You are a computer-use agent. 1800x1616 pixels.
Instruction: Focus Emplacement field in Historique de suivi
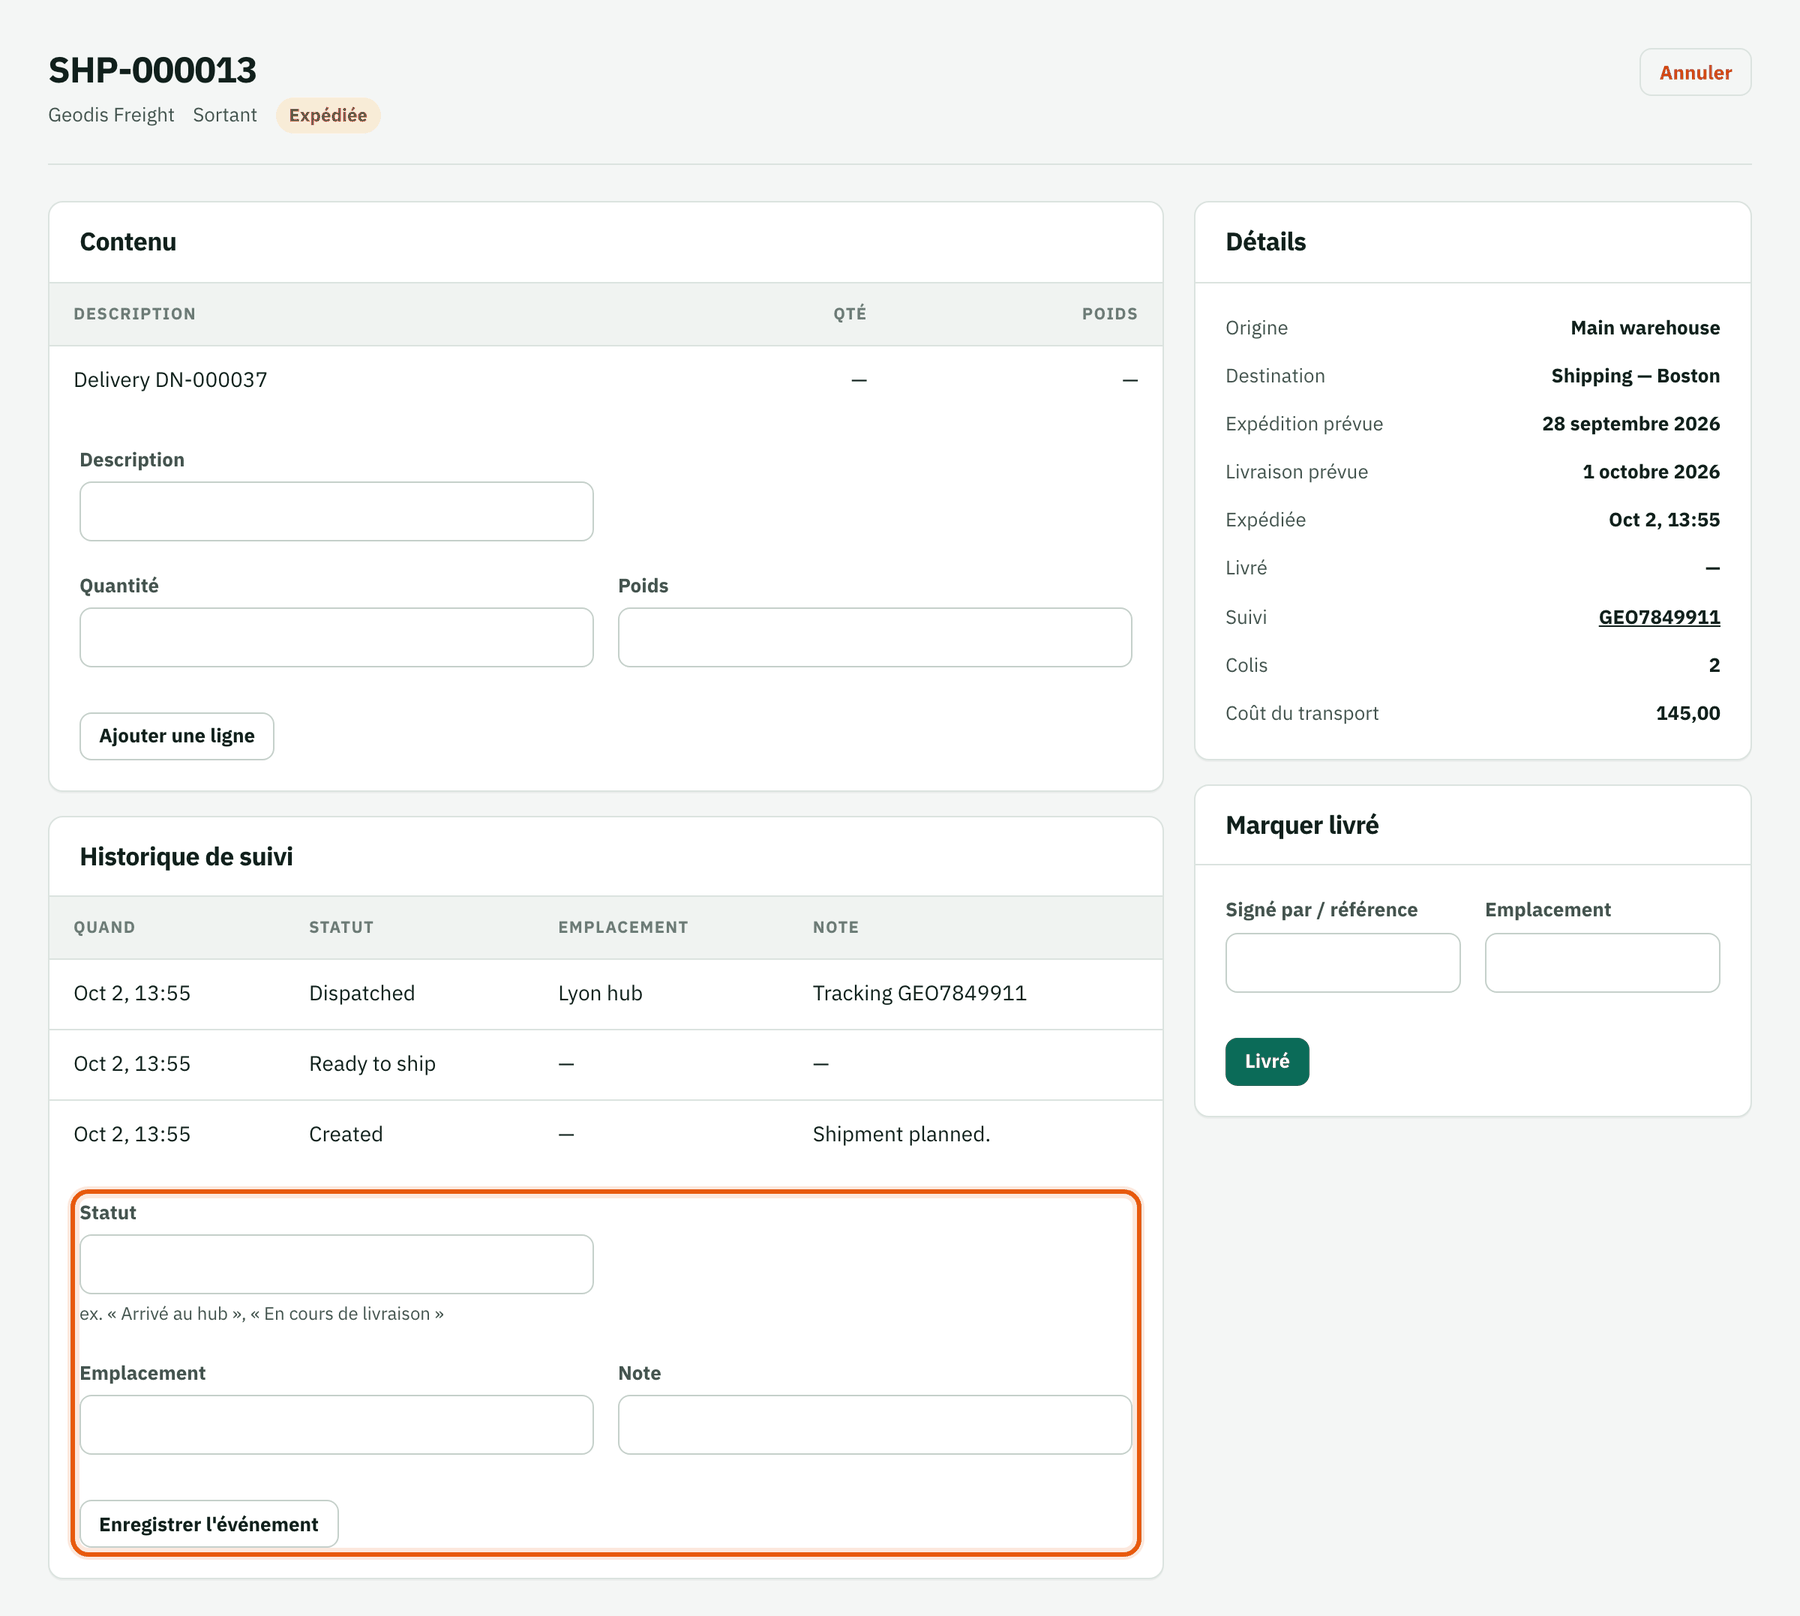pyautogui.click(x=336, y=1425)
